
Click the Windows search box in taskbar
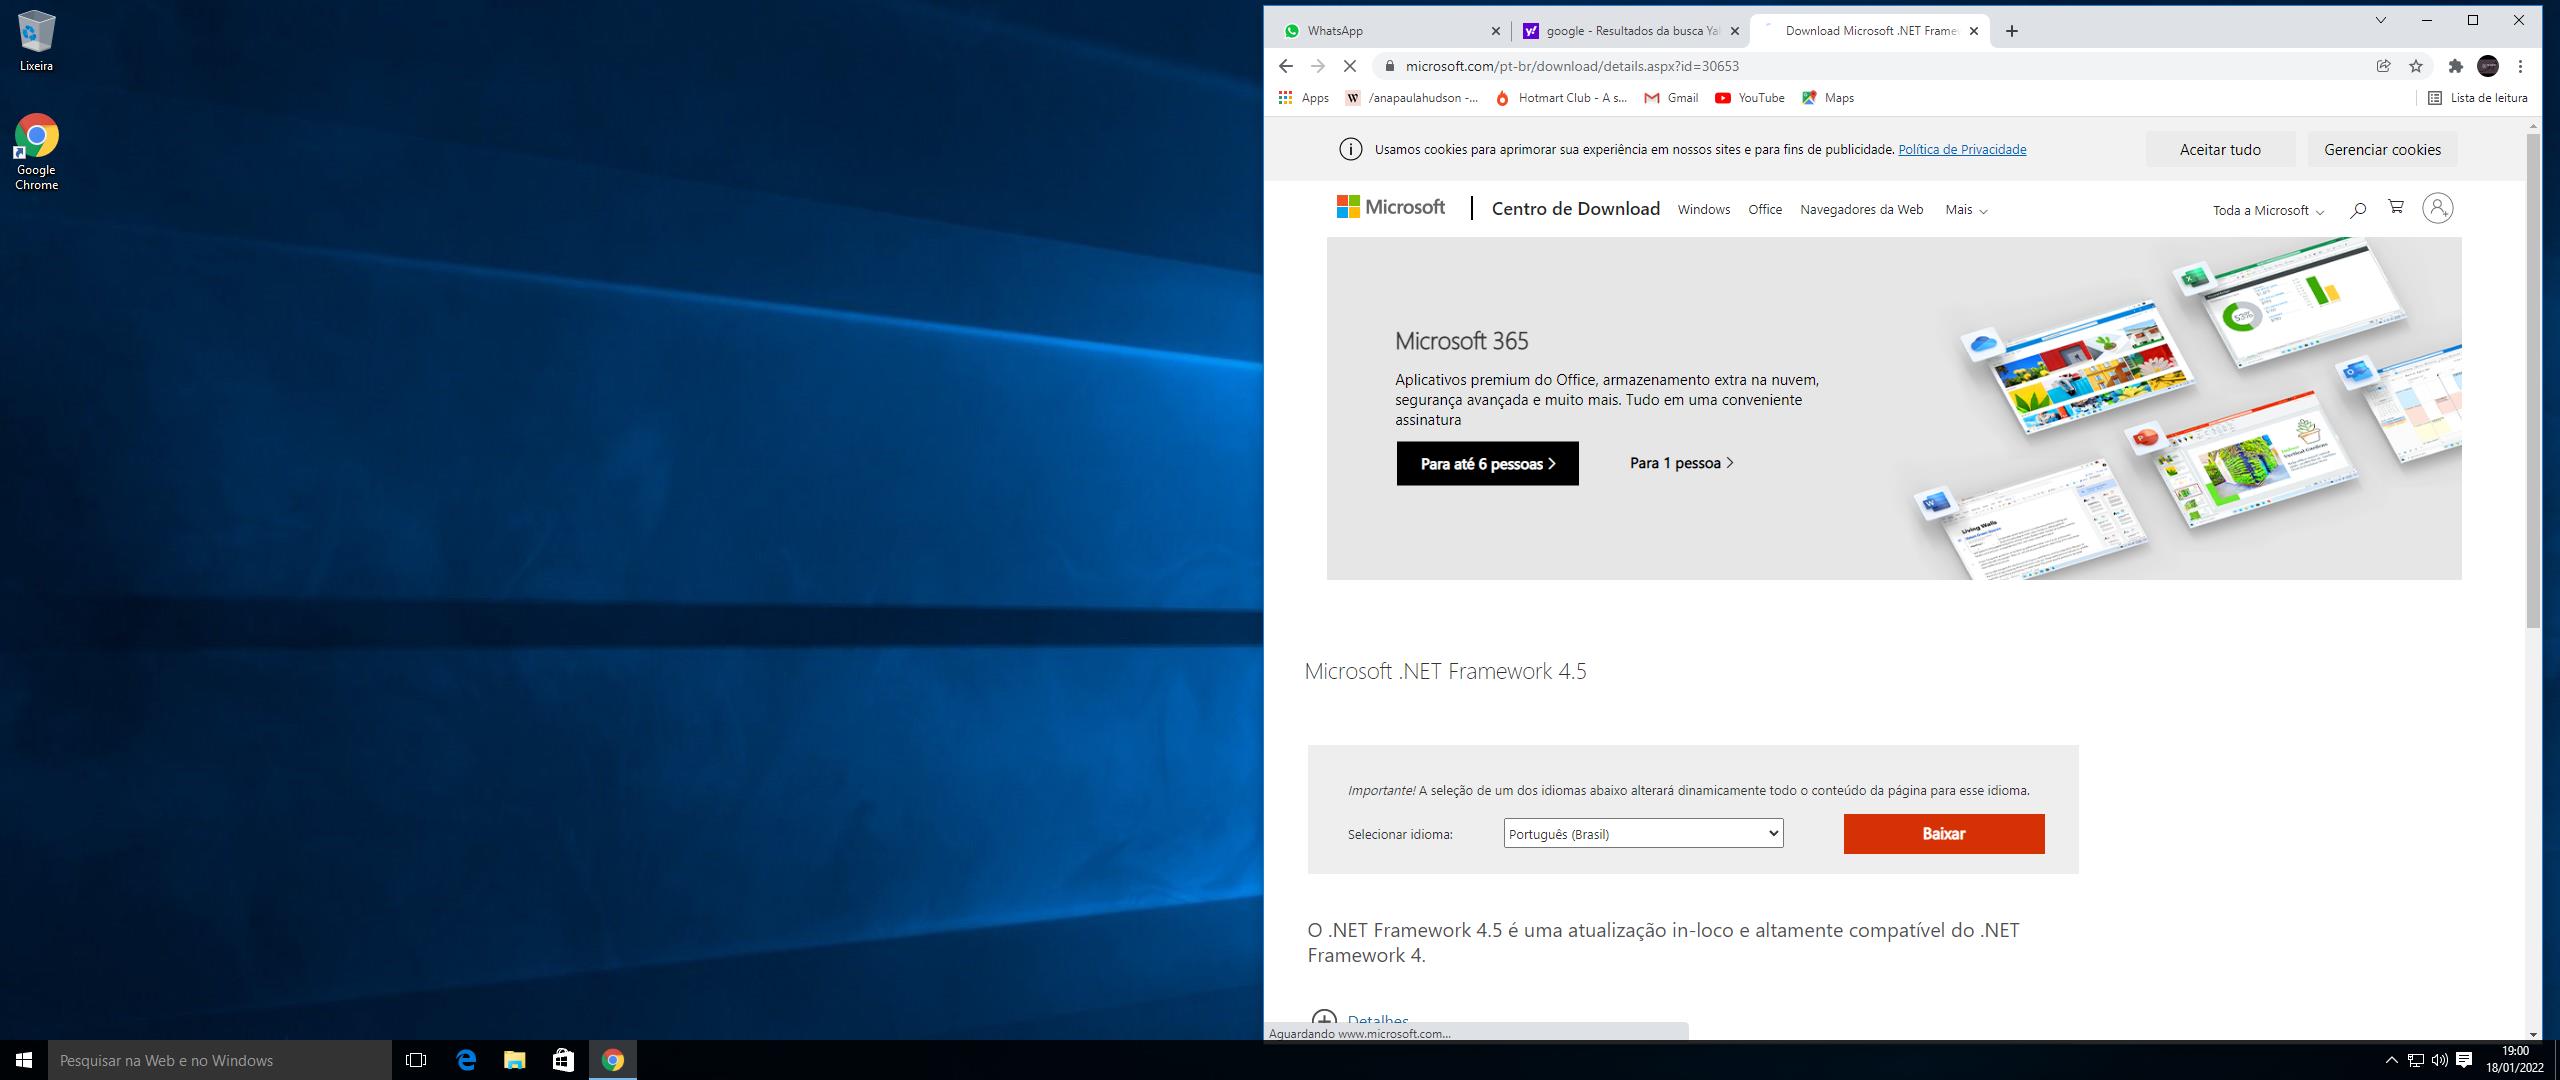point(220,1060)
